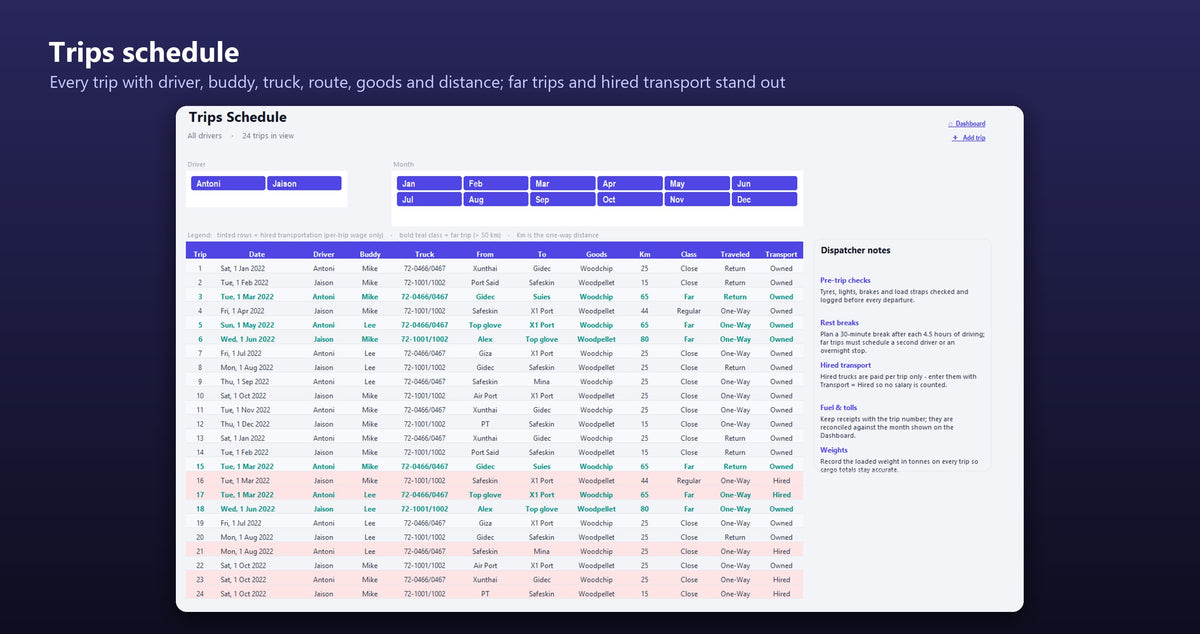Click the Driver column header in table
This screenshot has height=634, width=1200.
click(x=324, y=254)
